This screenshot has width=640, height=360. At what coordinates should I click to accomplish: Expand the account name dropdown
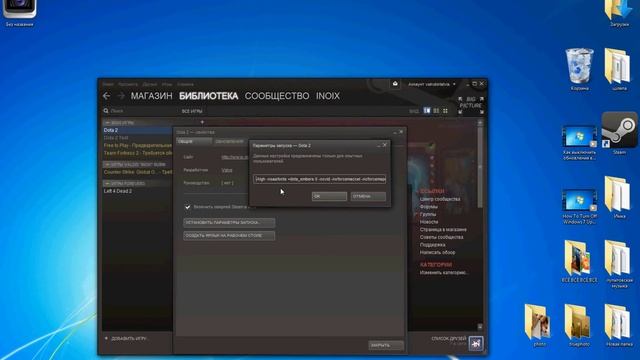click(x=432, y=84)
